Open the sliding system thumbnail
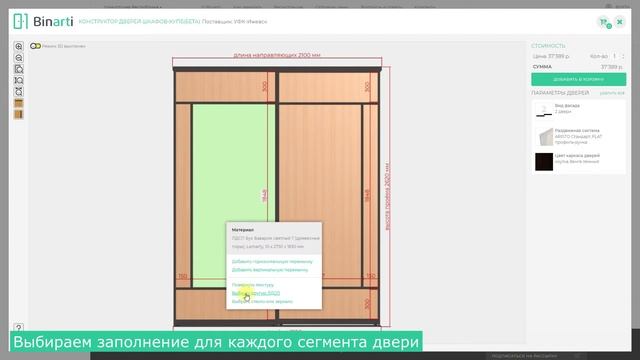Viewport: 640px width, 360px height. tap(544, 136)
